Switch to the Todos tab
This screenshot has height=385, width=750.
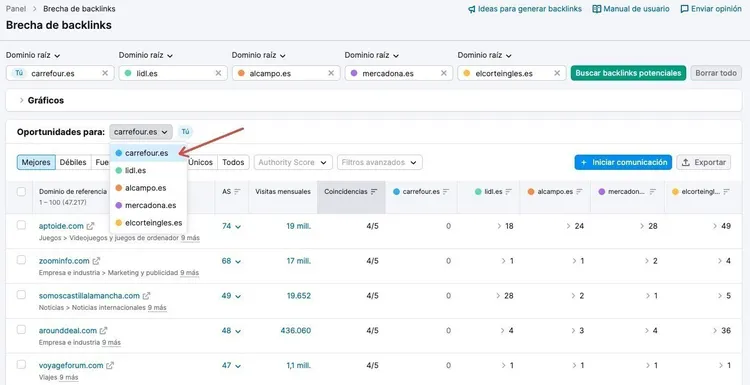(x=233, y=163)
